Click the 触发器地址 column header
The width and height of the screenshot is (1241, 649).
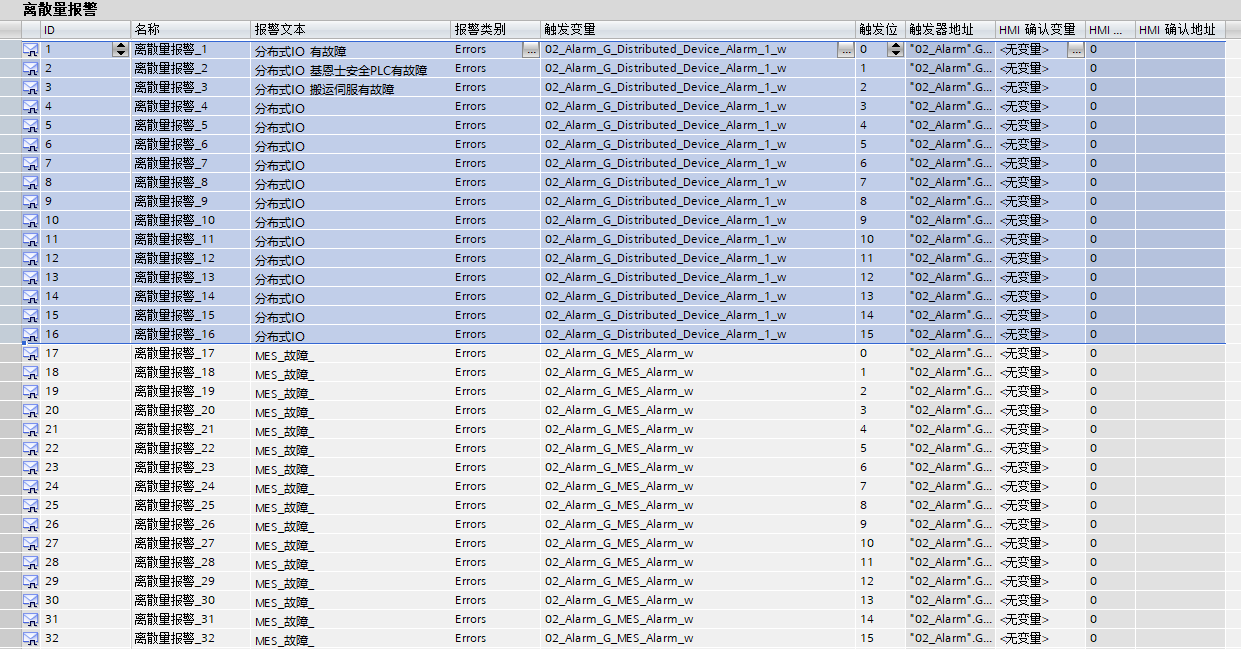(x=950, y=30)
